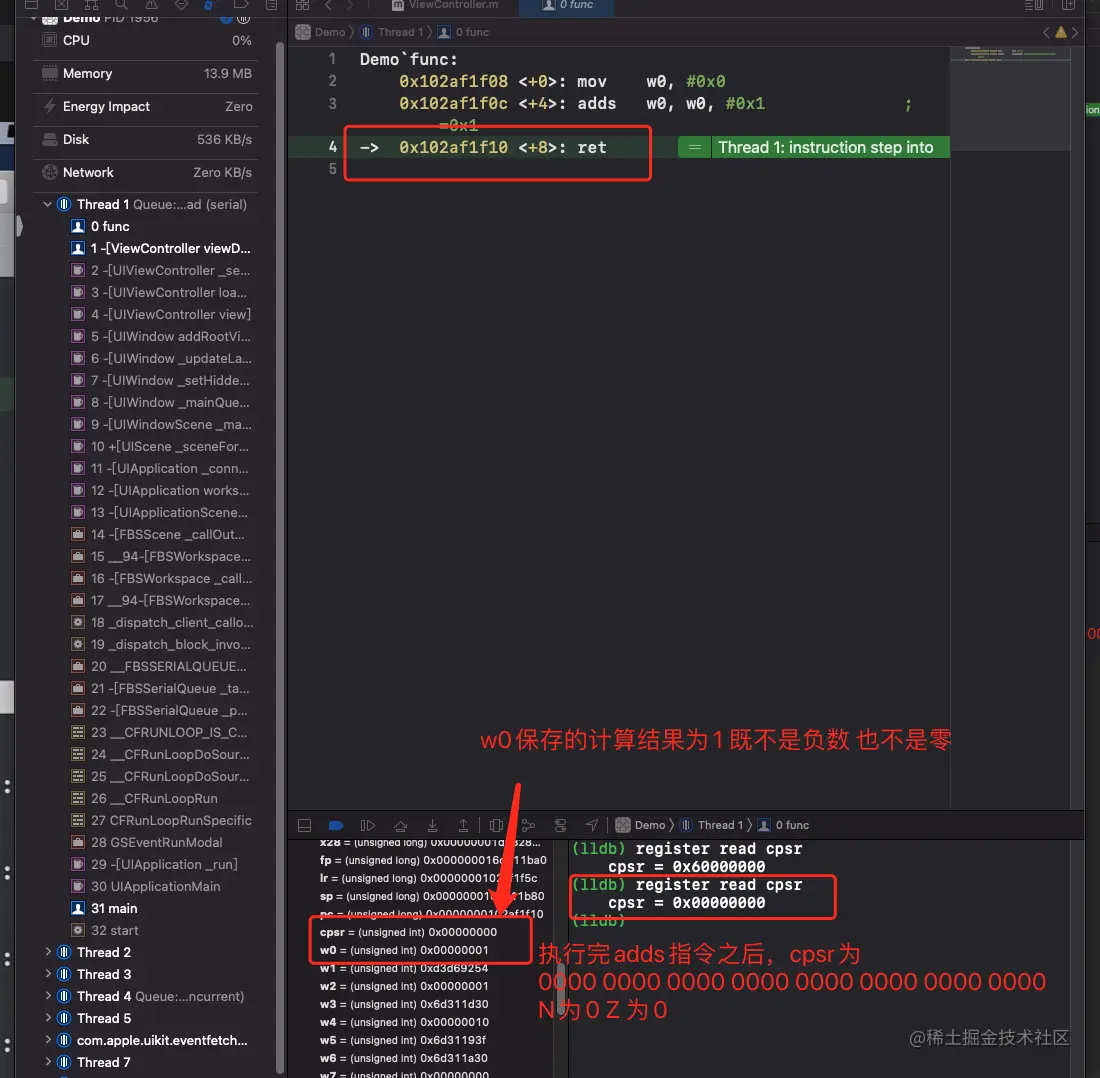Select the Find navigator magnifying glass icon
1100x1078 pixels.
122,7
